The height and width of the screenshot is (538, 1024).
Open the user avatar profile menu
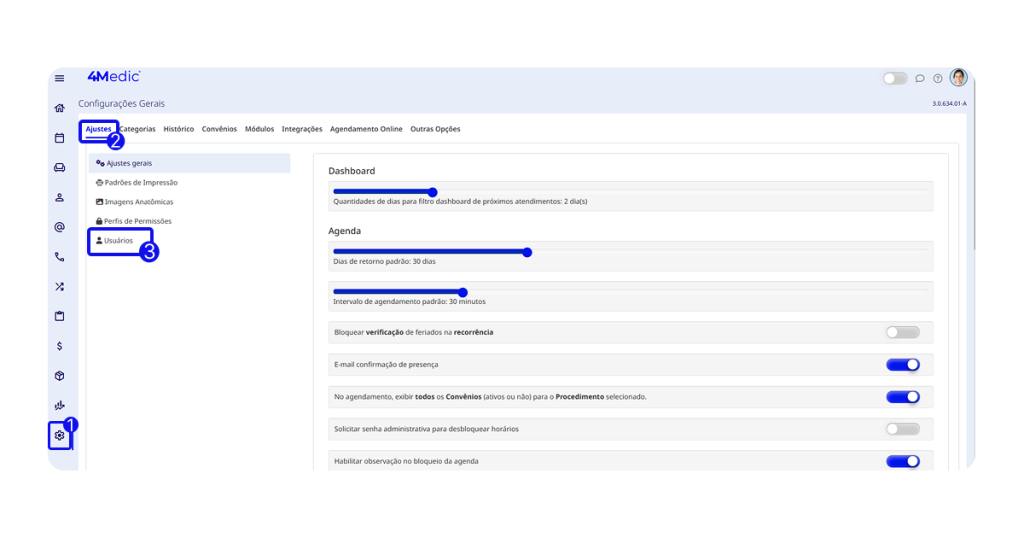click(958, 77)
